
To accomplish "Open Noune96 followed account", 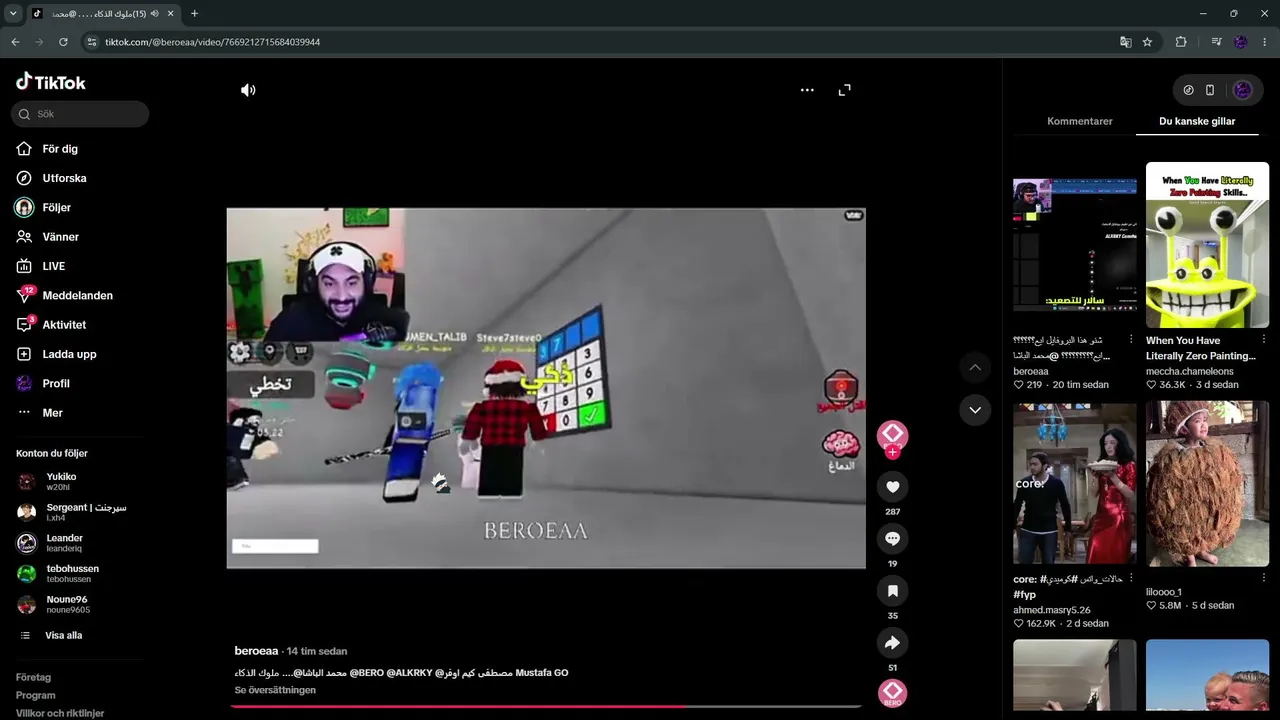I will pos(68,604).
